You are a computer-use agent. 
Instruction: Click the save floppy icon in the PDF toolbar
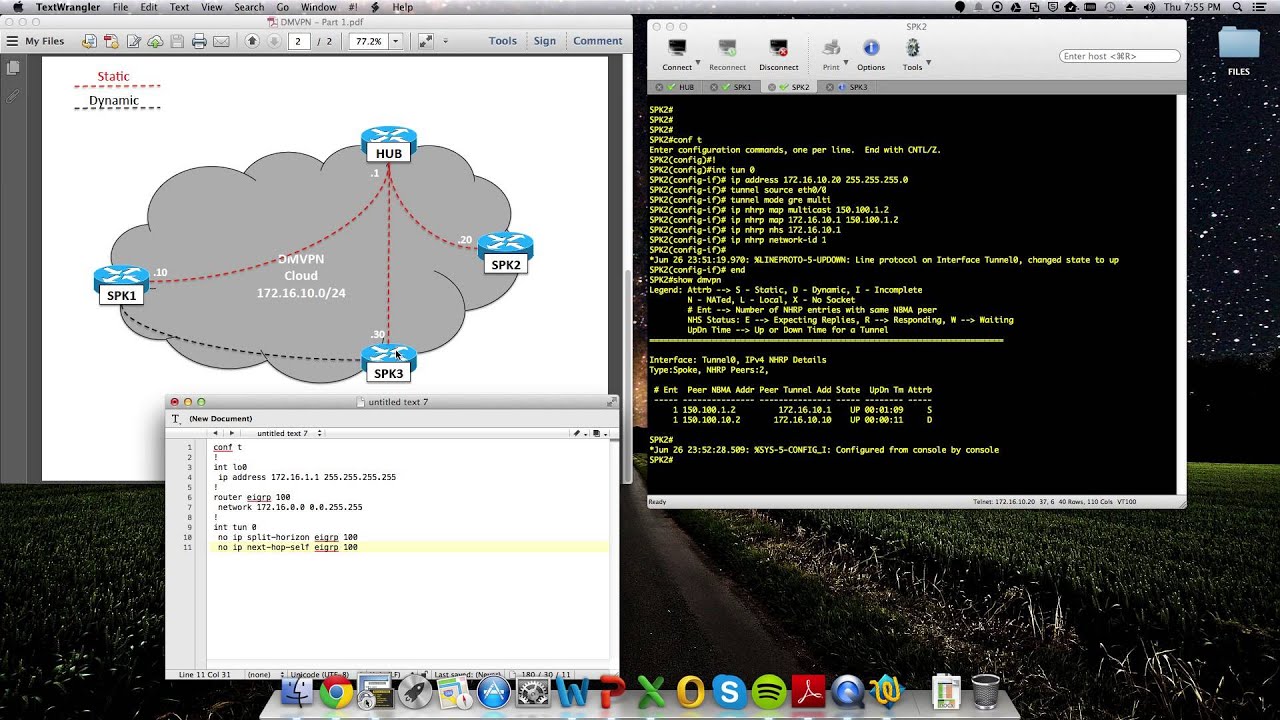(177, 41)
